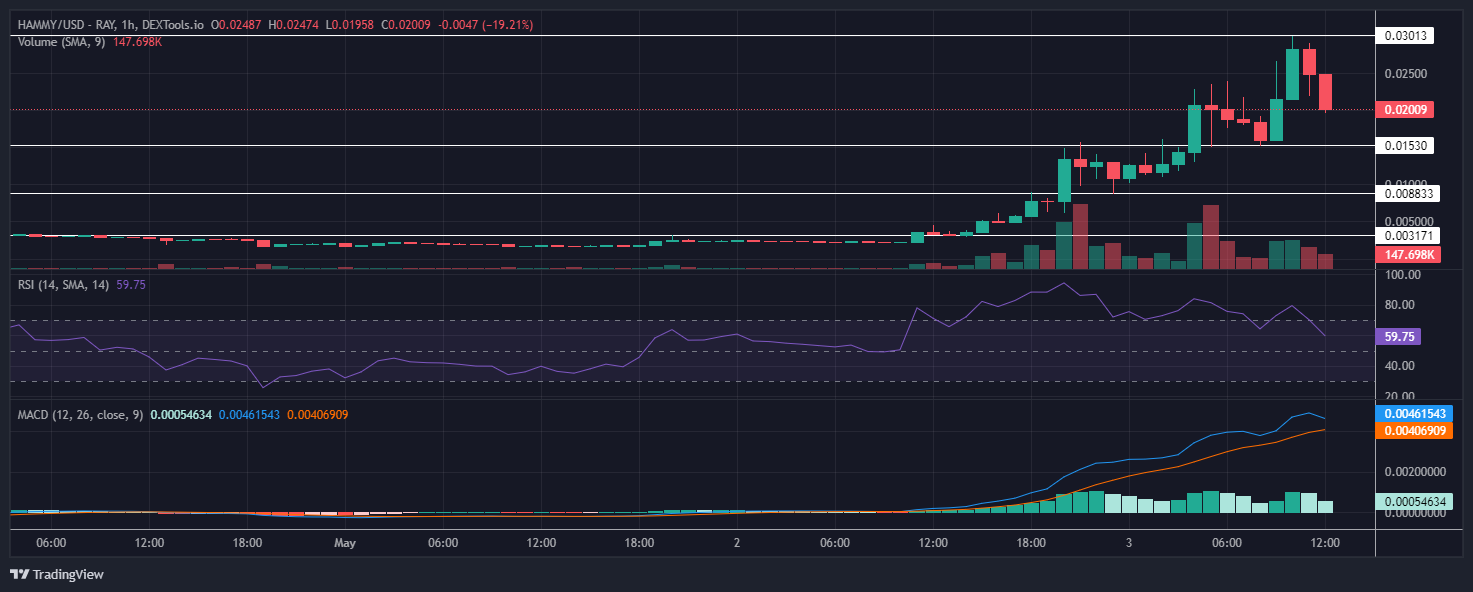Click the purple RSI value label 59.75
The height and width of the screenshot is (592, 1473).
point(1398,337)
